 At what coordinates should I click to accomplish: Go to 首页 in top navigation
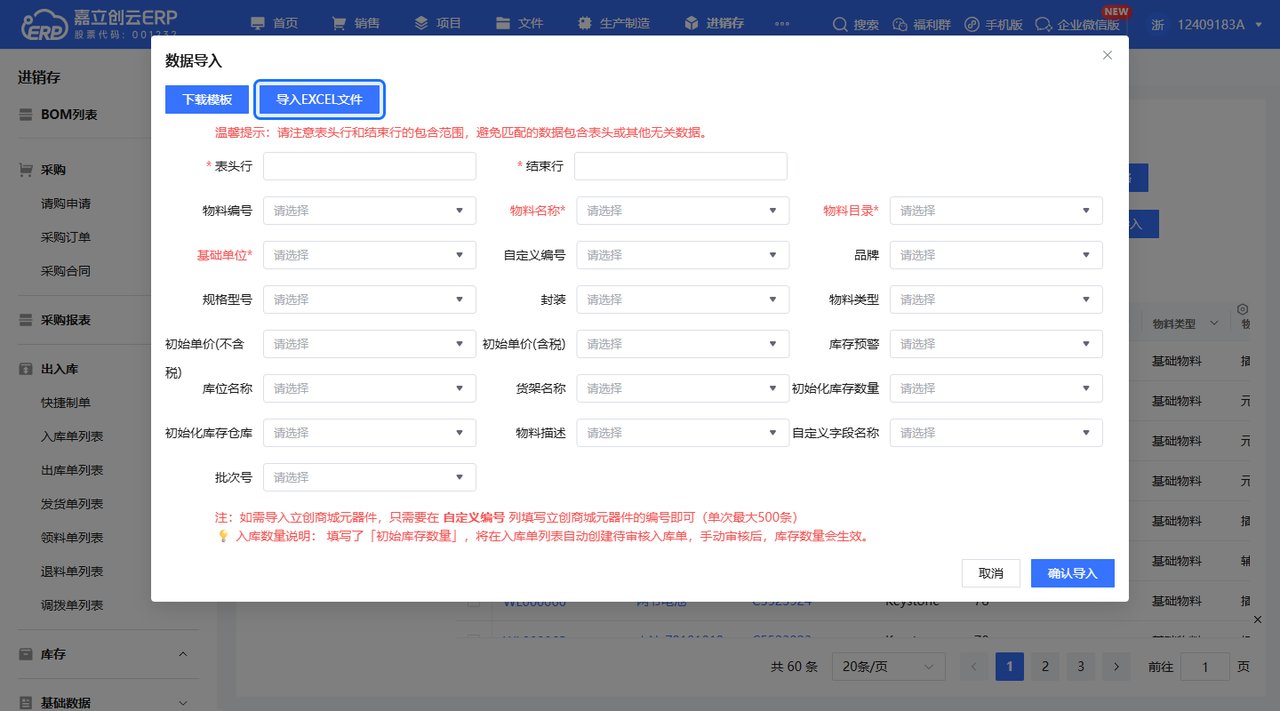tap(274, 24)
